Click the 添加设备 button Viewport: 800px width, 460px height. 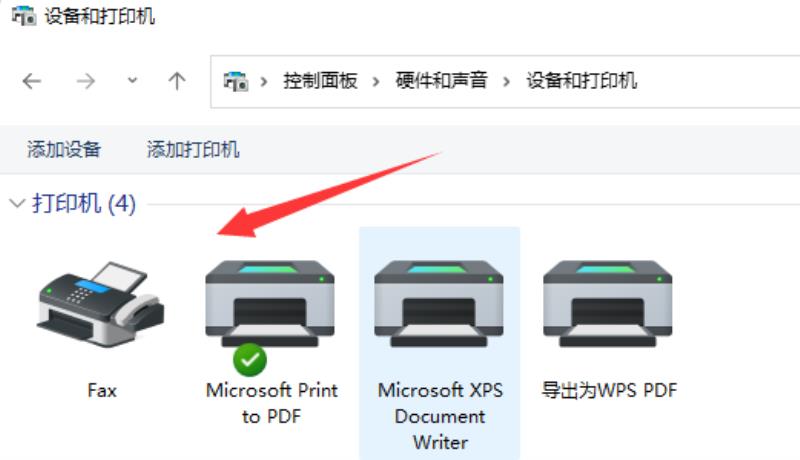click(x=64, y=149)
